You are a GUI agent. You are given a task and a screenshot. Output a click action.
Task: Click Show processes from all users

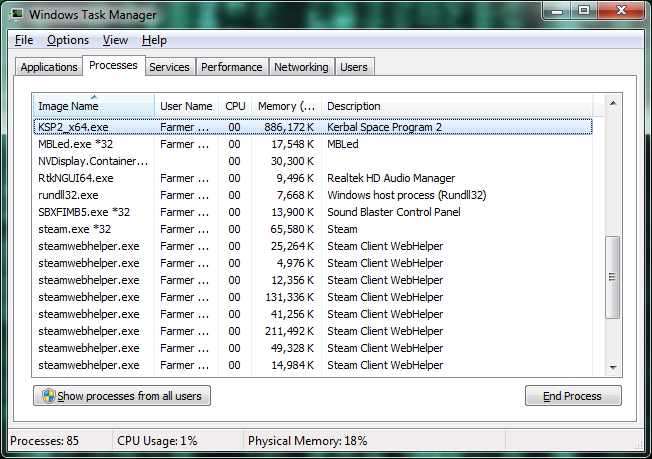coord(122,396)
